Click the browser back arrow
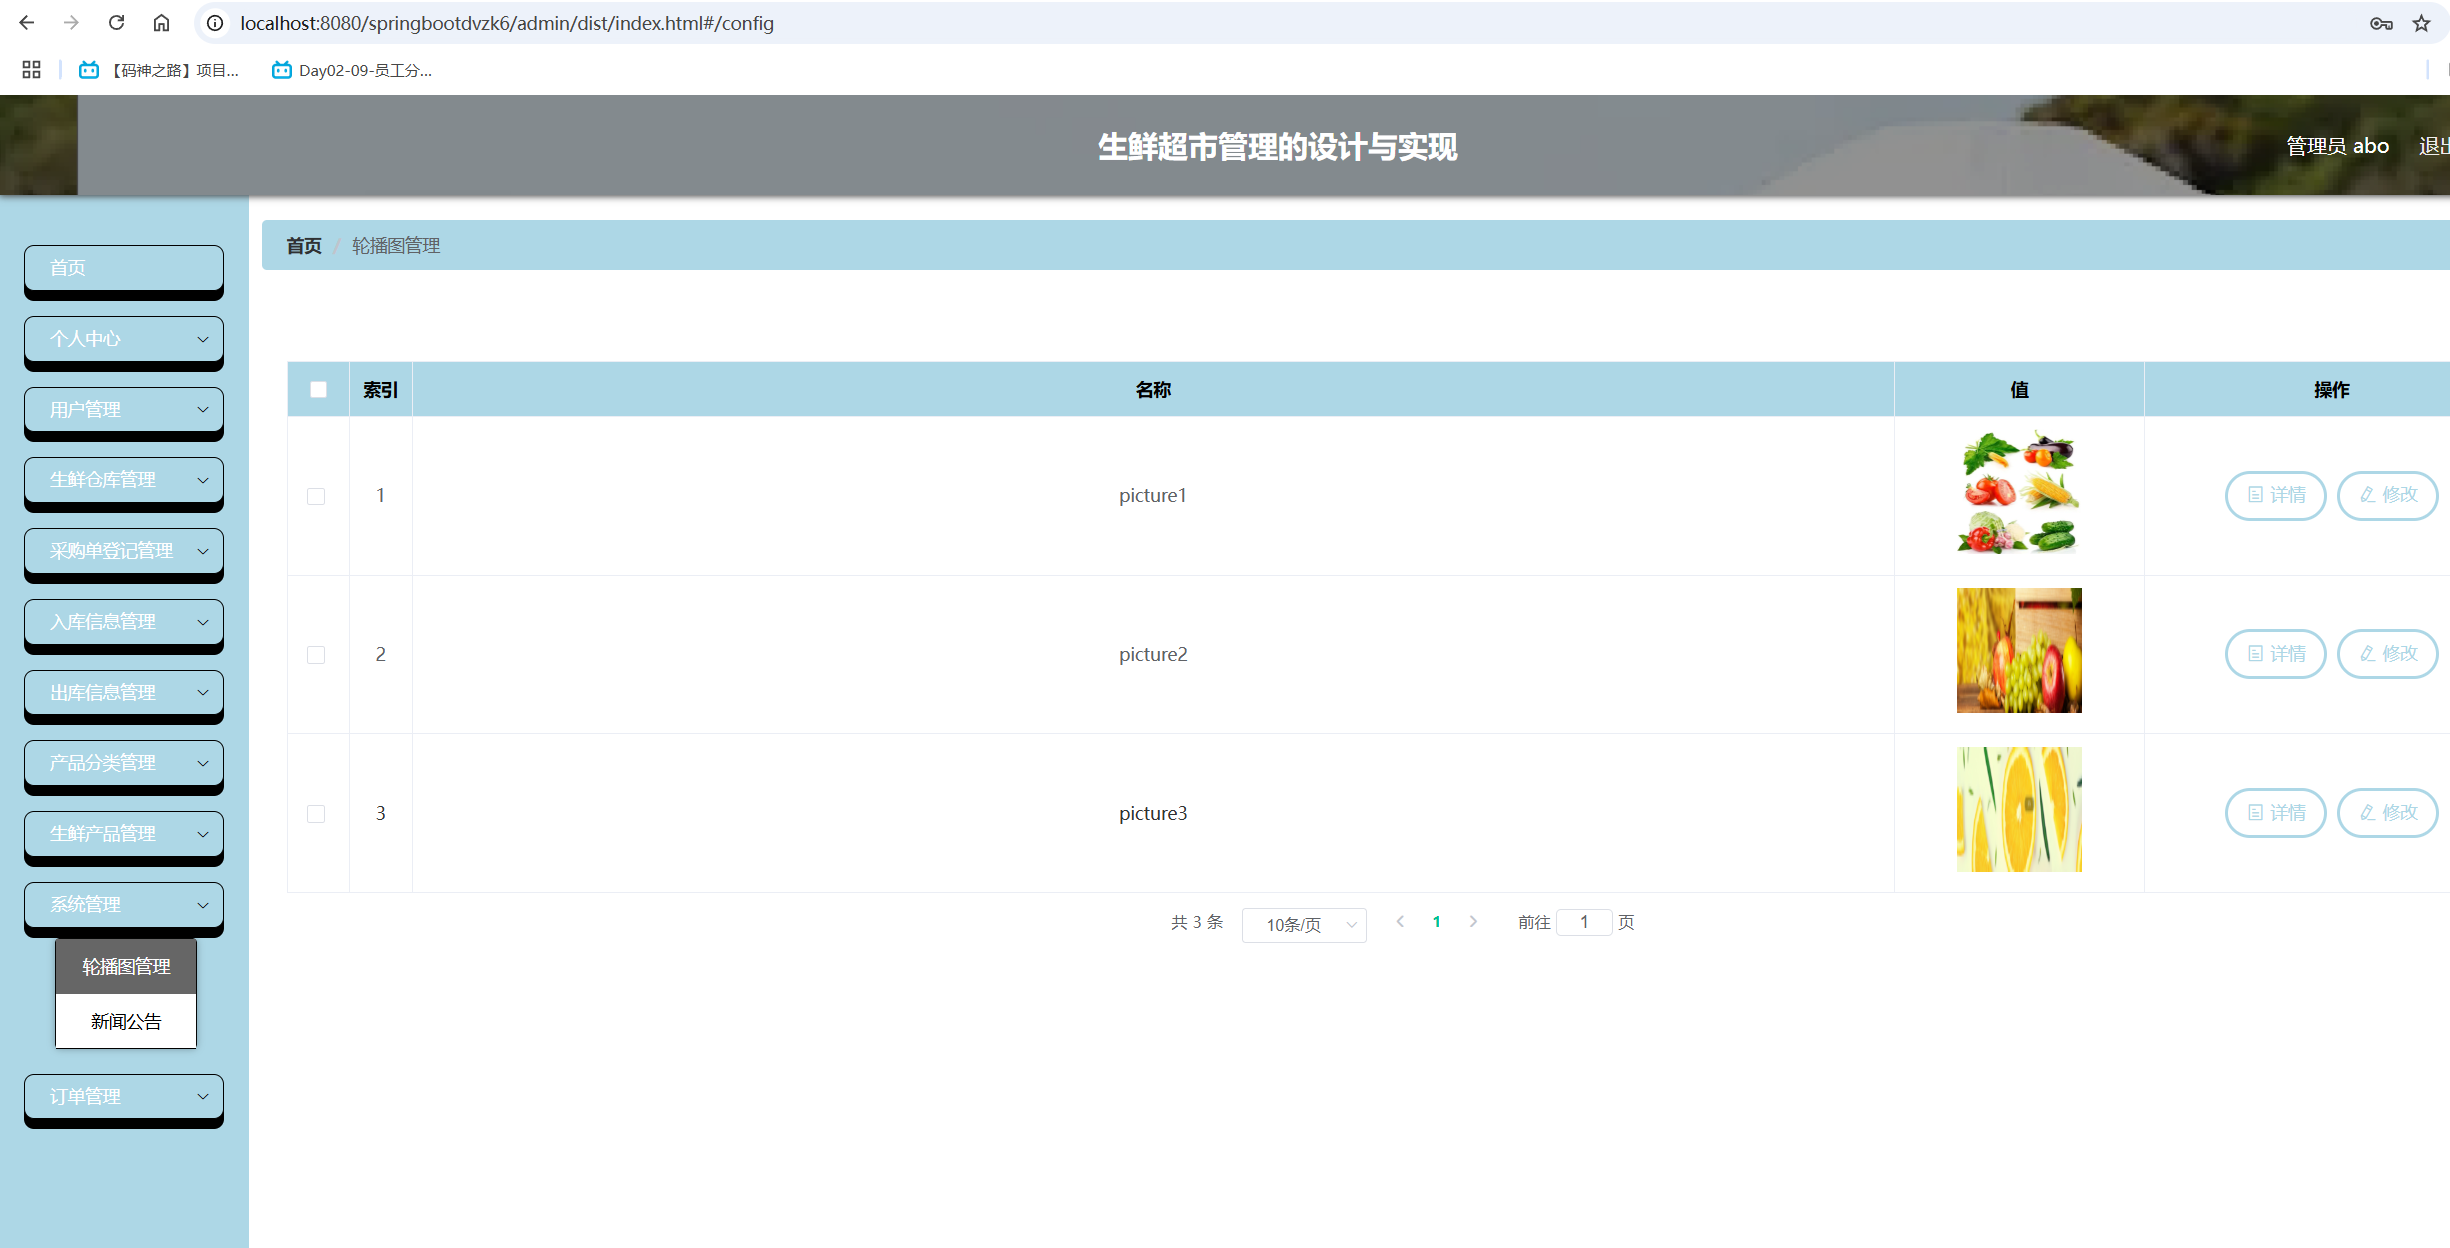Screen dimensions: 2450x1248 (x=27, y=23)
